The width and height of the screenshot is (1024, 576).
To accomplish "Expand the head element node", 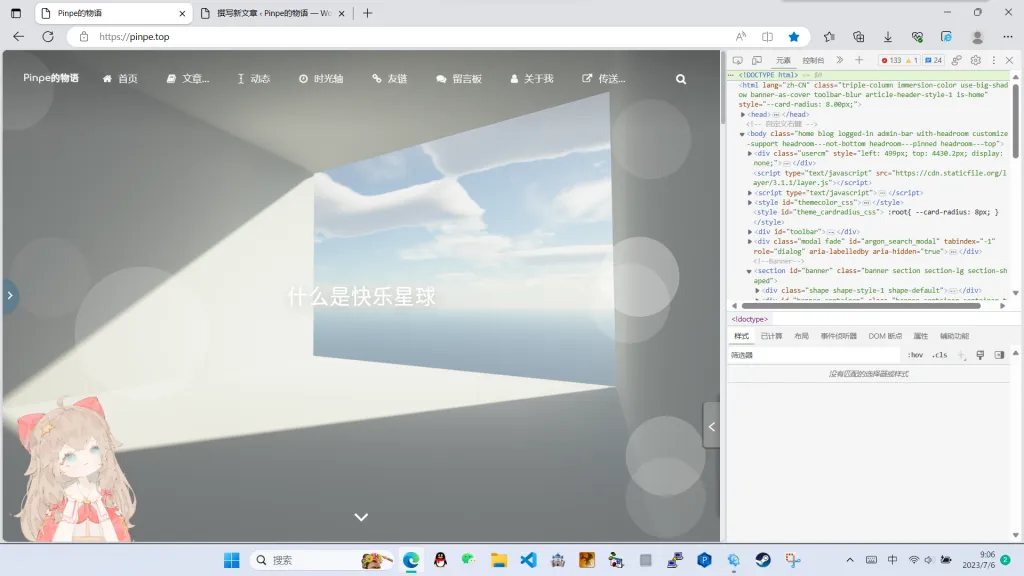I will click(x=743, y=114).
